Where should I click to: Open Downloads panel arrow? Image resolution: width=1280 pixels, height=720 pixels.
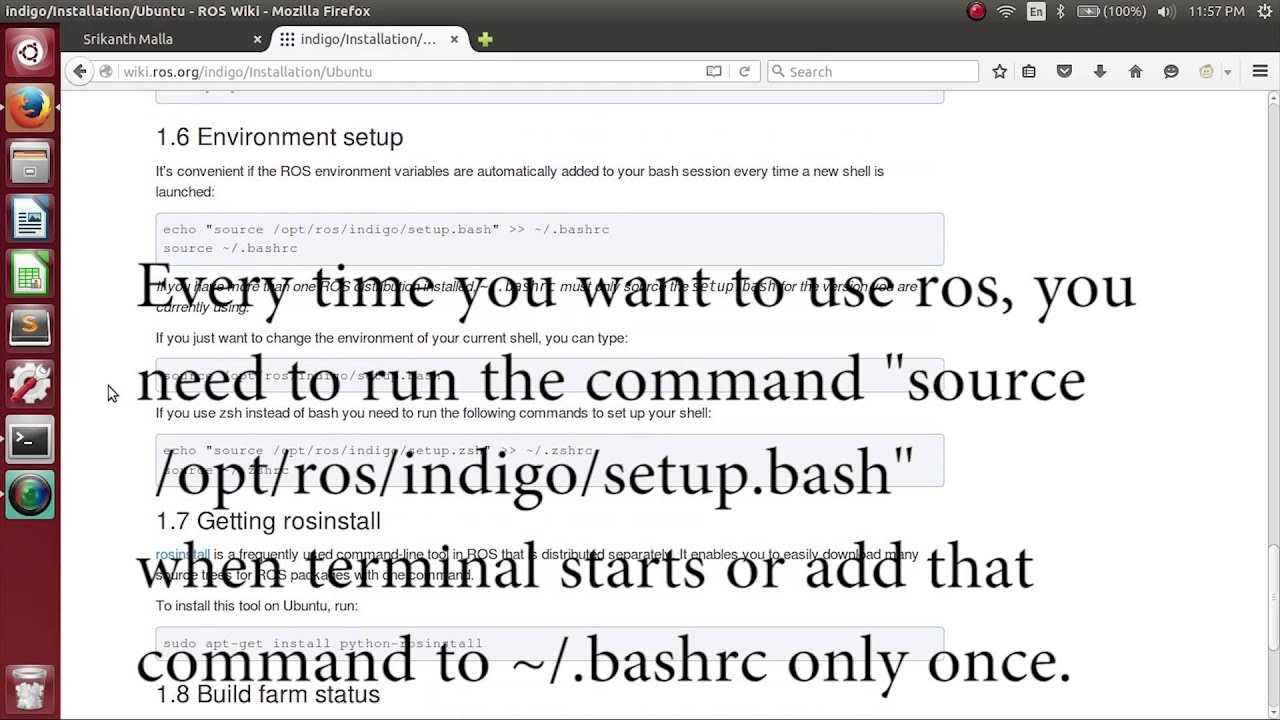click(x=1100, y=71)
